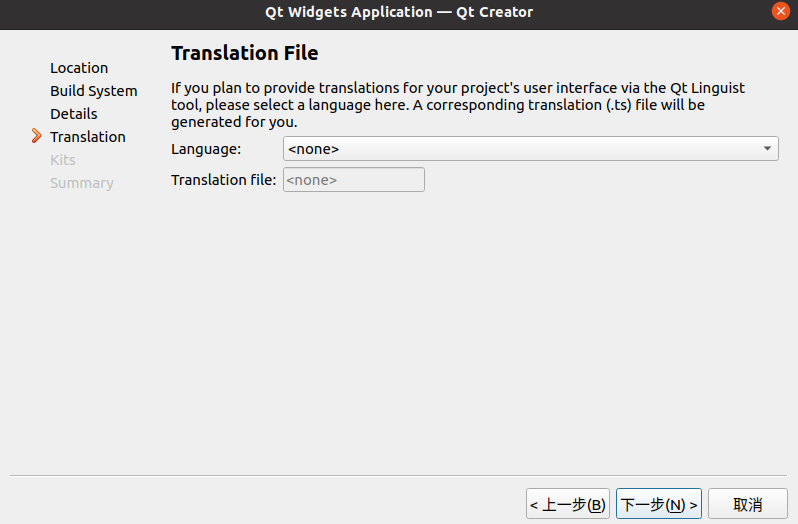The image size is (798, 524).
Task: Click the Translation file input field
Action: (354, 180)
